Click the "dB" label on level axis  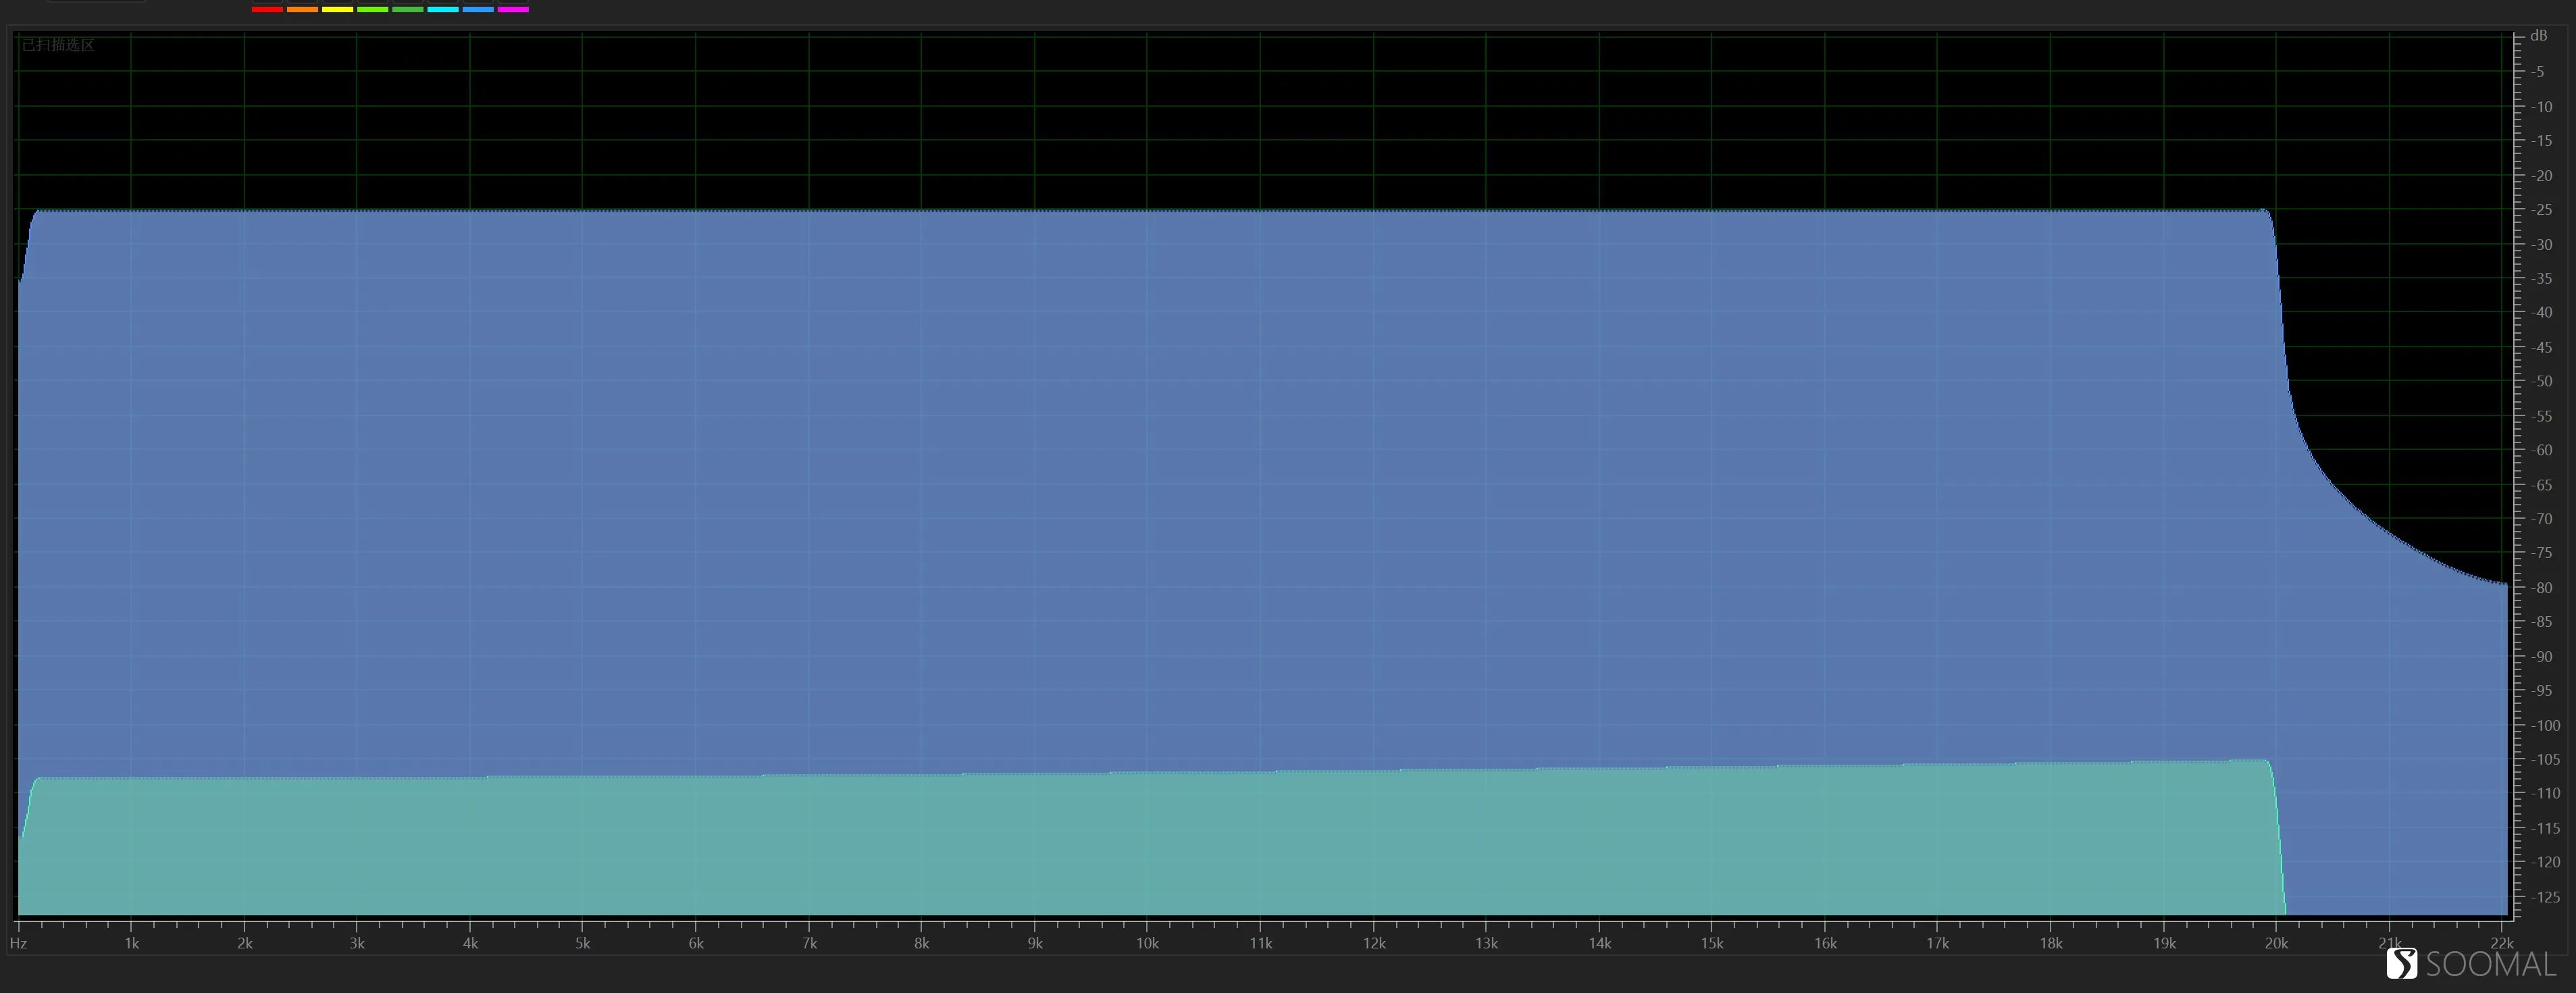(2539, 36)
